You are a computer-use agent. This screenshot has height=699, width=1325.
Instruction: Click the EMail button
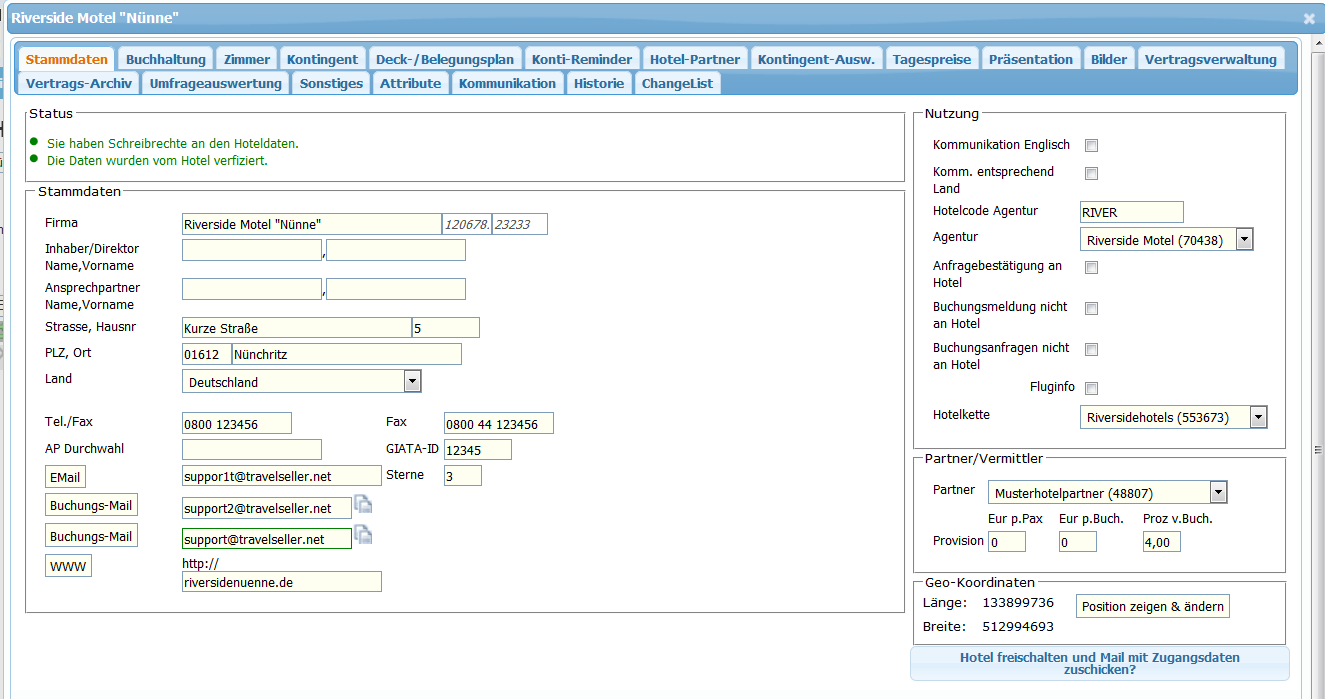[x=65, y=478]
